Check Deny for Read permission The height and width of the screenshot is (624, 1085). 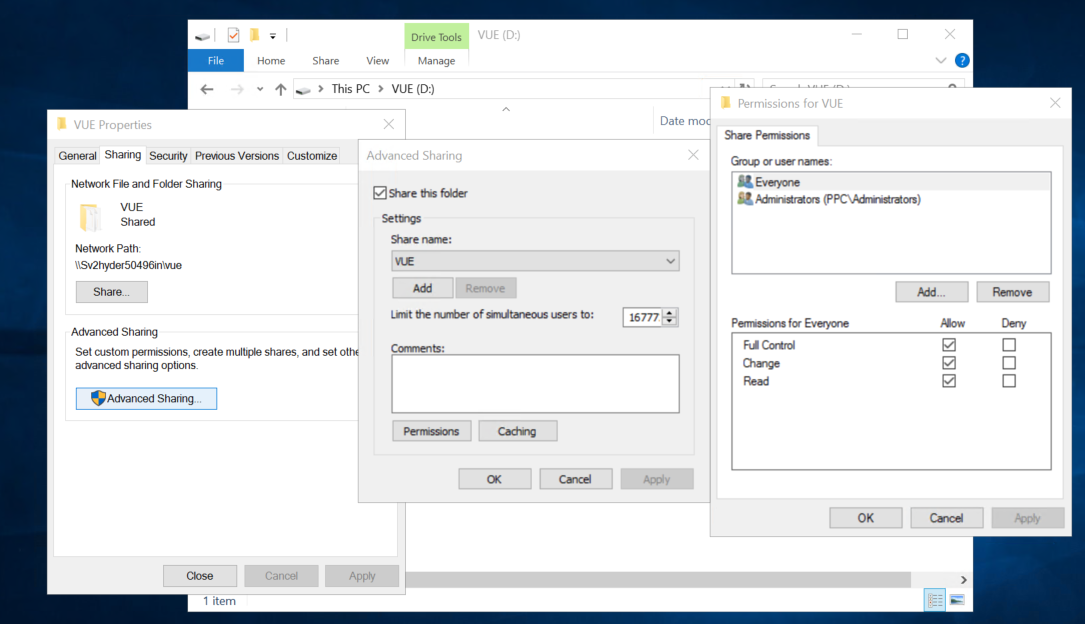[1009, 380]
